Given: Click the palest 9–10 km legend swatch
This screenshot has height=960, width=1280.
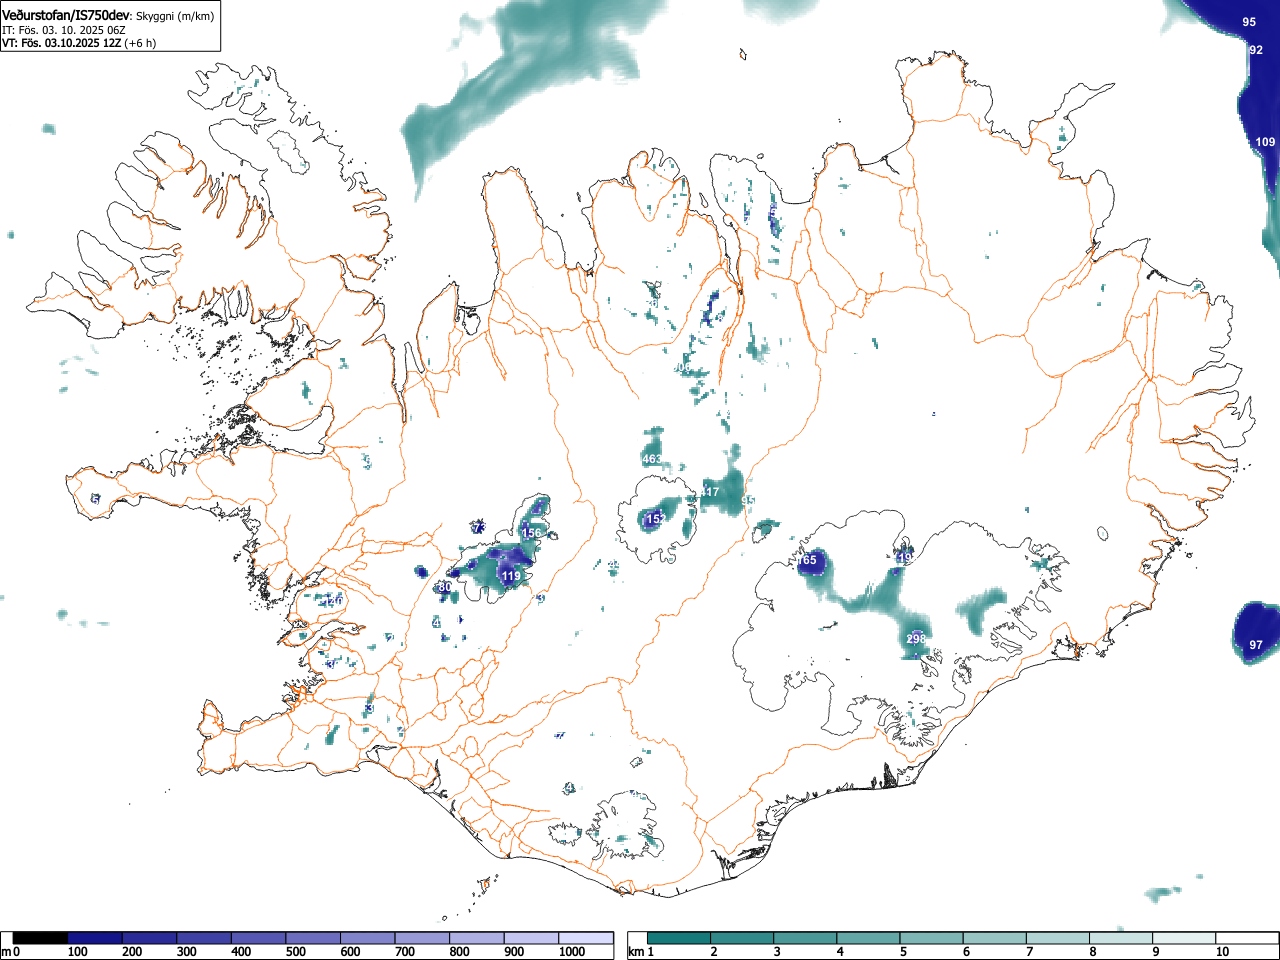Looking at the screenshot, I should 1186,938.
